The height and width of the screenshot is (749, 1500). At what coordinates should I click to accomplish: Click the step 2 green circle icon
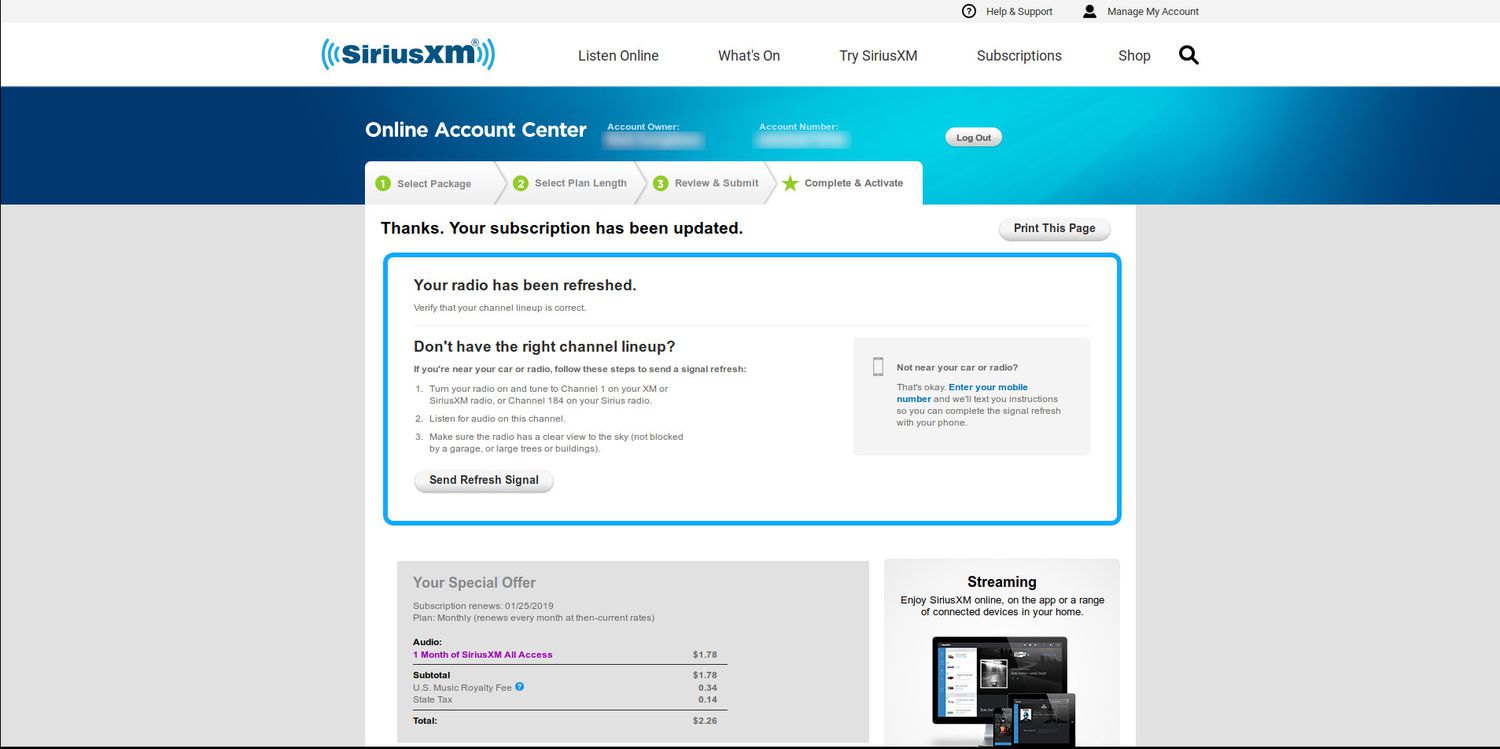point(520,183)
